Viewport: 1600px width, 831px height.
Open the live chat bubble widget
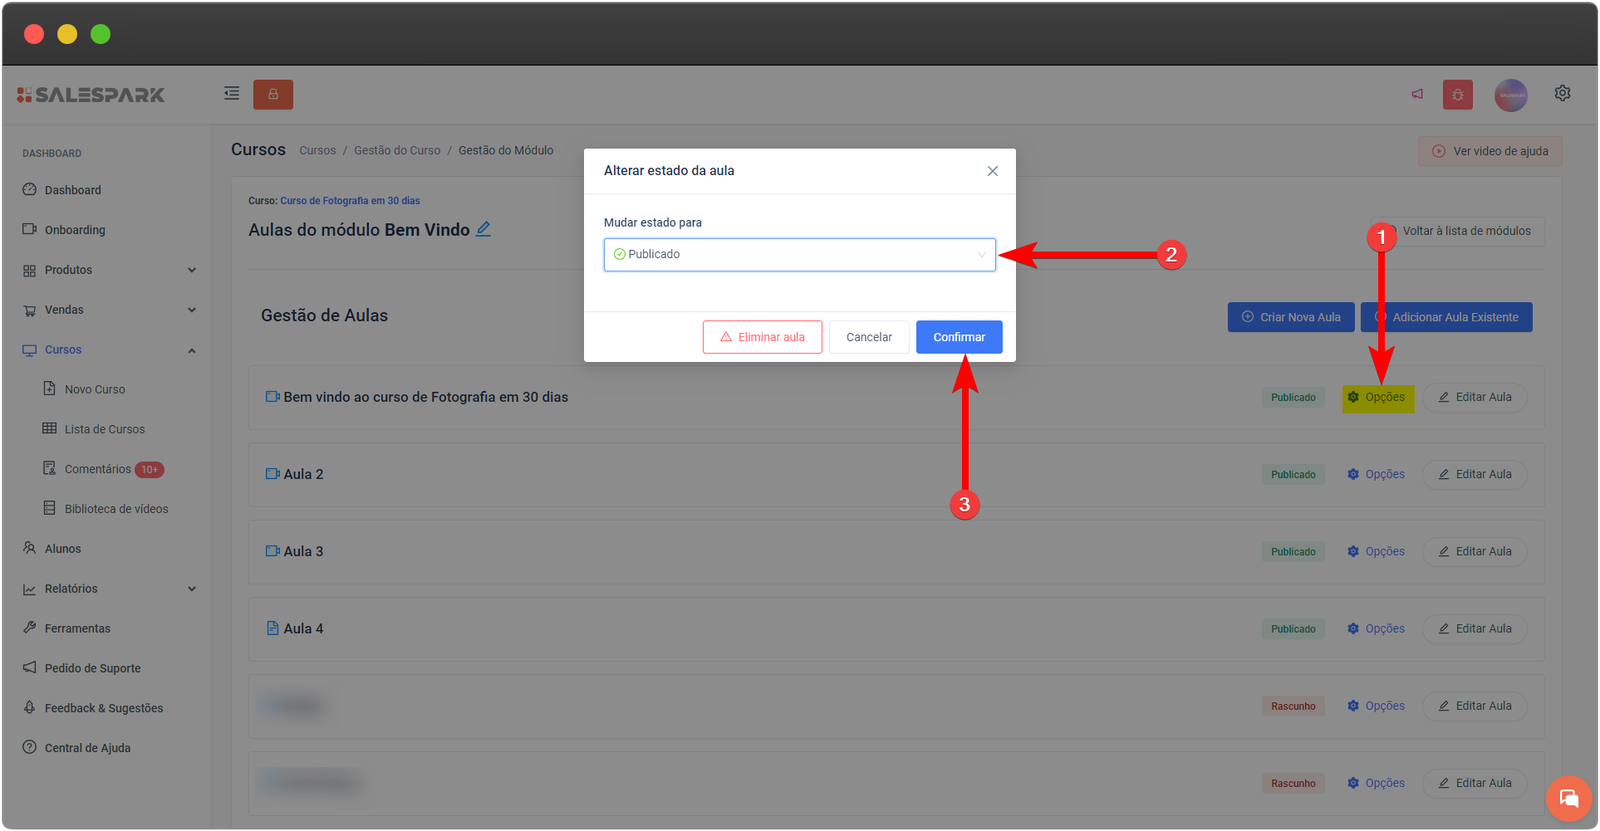1568,798
